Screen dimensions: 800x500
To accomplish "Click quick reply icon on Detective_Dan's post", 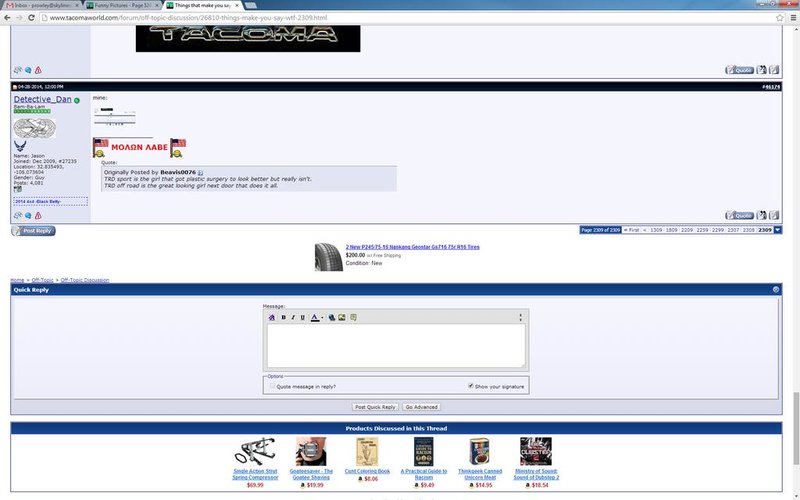I will tap(774, 215).
